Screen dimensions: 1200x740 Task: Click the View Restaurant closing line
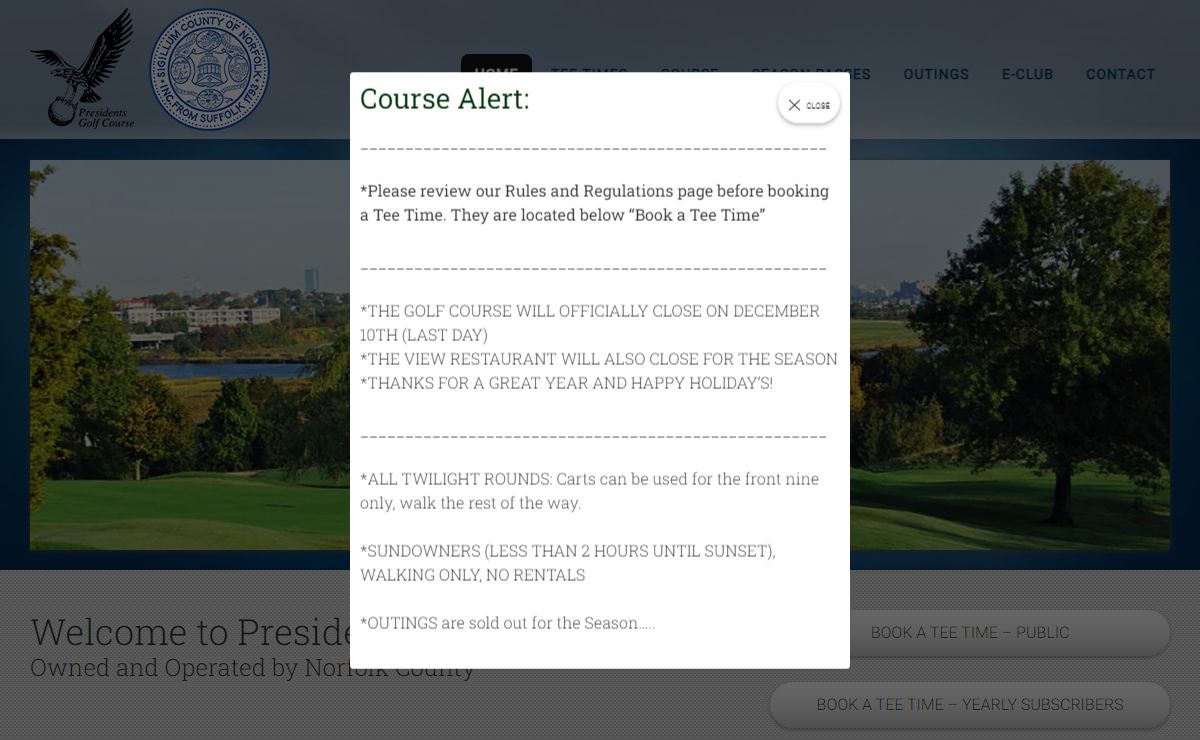click(598, 359)
